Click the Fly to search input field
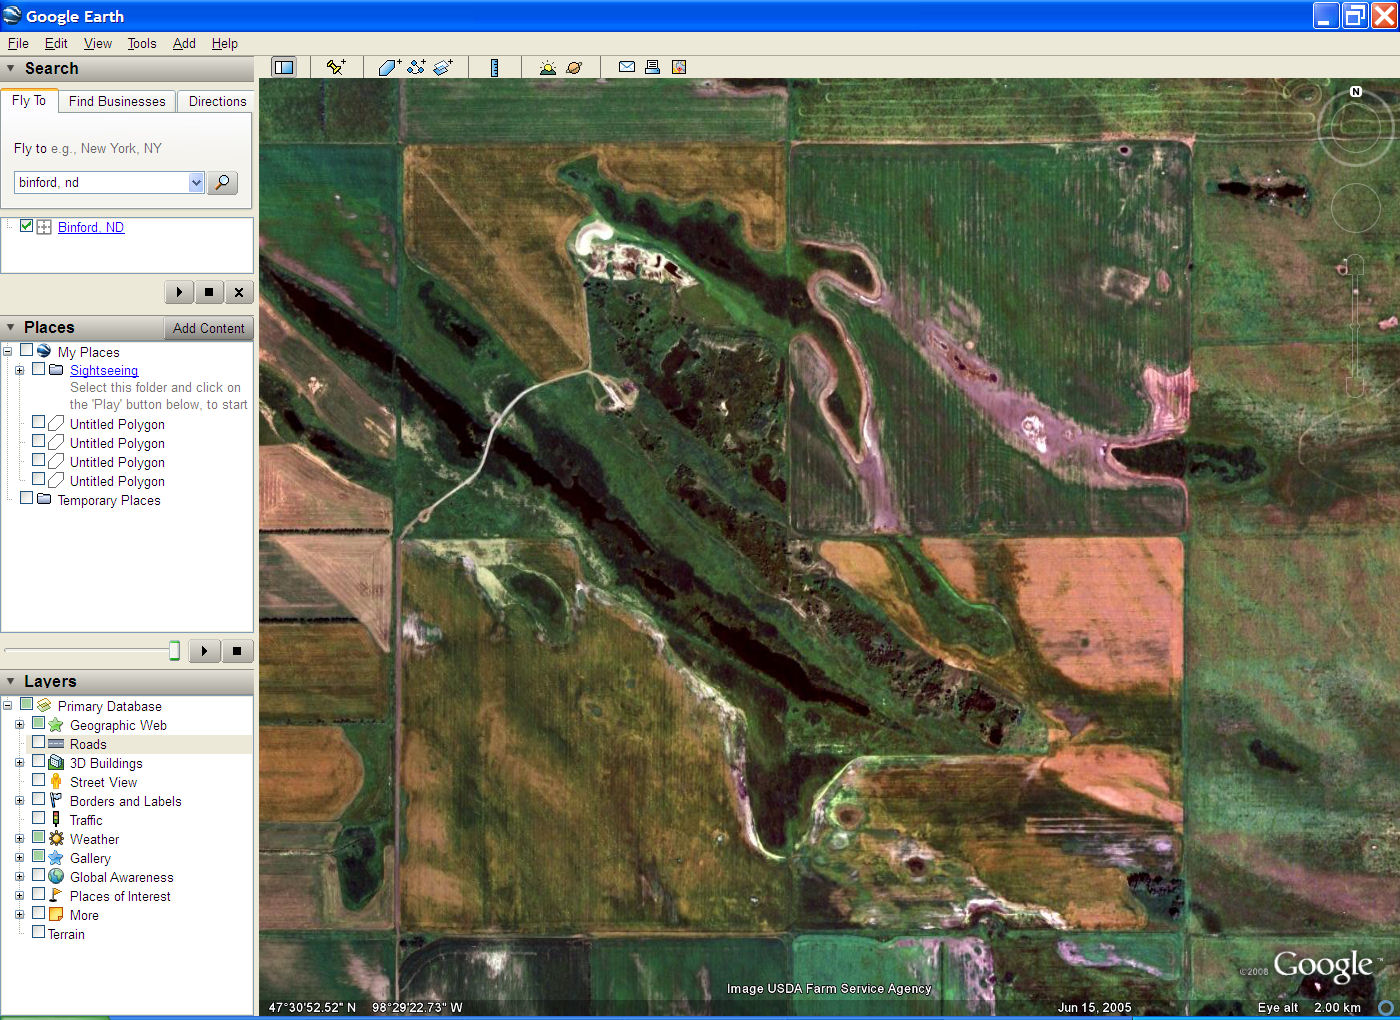Screen dimensions: 1400x1020 (101, 182)
